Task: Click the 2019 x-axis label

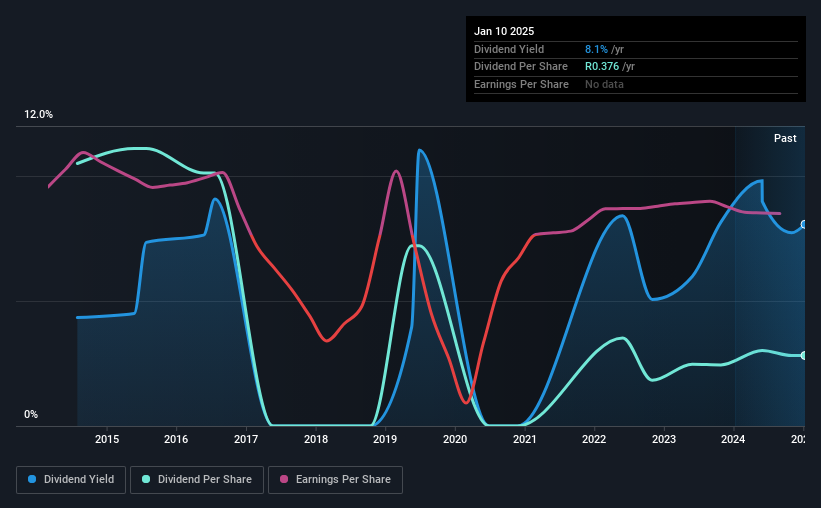Action: (385, 439)
